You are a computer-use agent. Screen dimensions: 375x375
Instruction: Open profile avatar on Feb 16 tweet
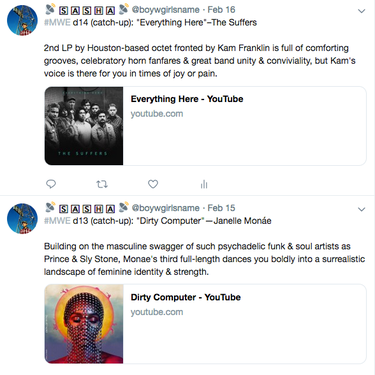click(22, 20)
